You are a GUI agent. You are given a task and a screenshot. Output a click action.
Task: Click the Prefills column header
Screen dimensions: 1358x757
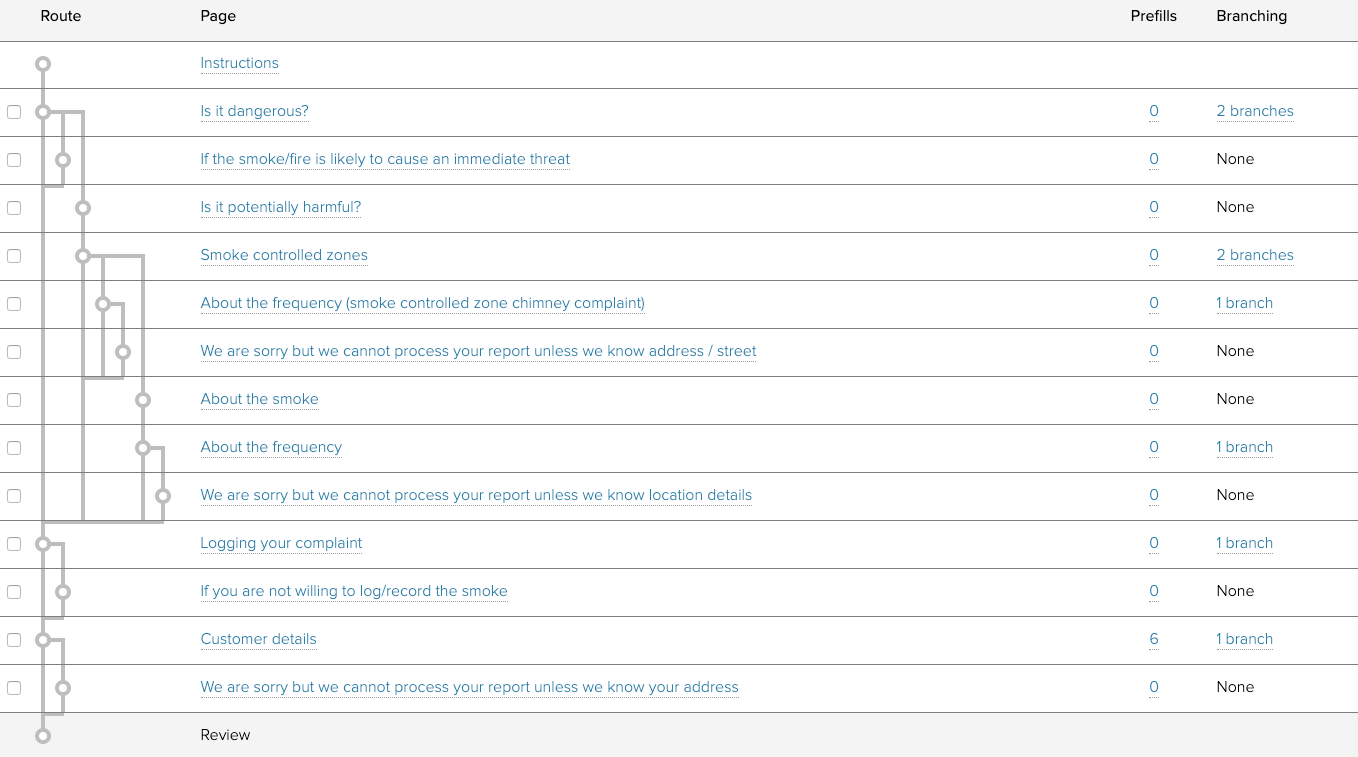click(x=1153, y=16)
